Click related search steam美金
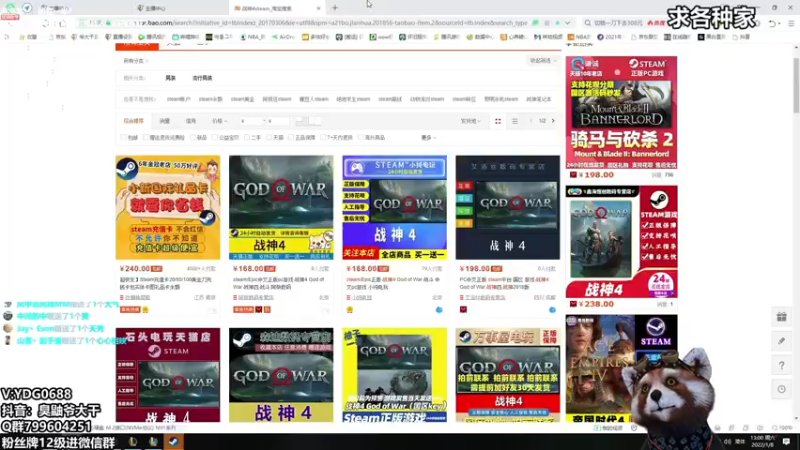Viewport: 800px width, 450px height. 242,99
